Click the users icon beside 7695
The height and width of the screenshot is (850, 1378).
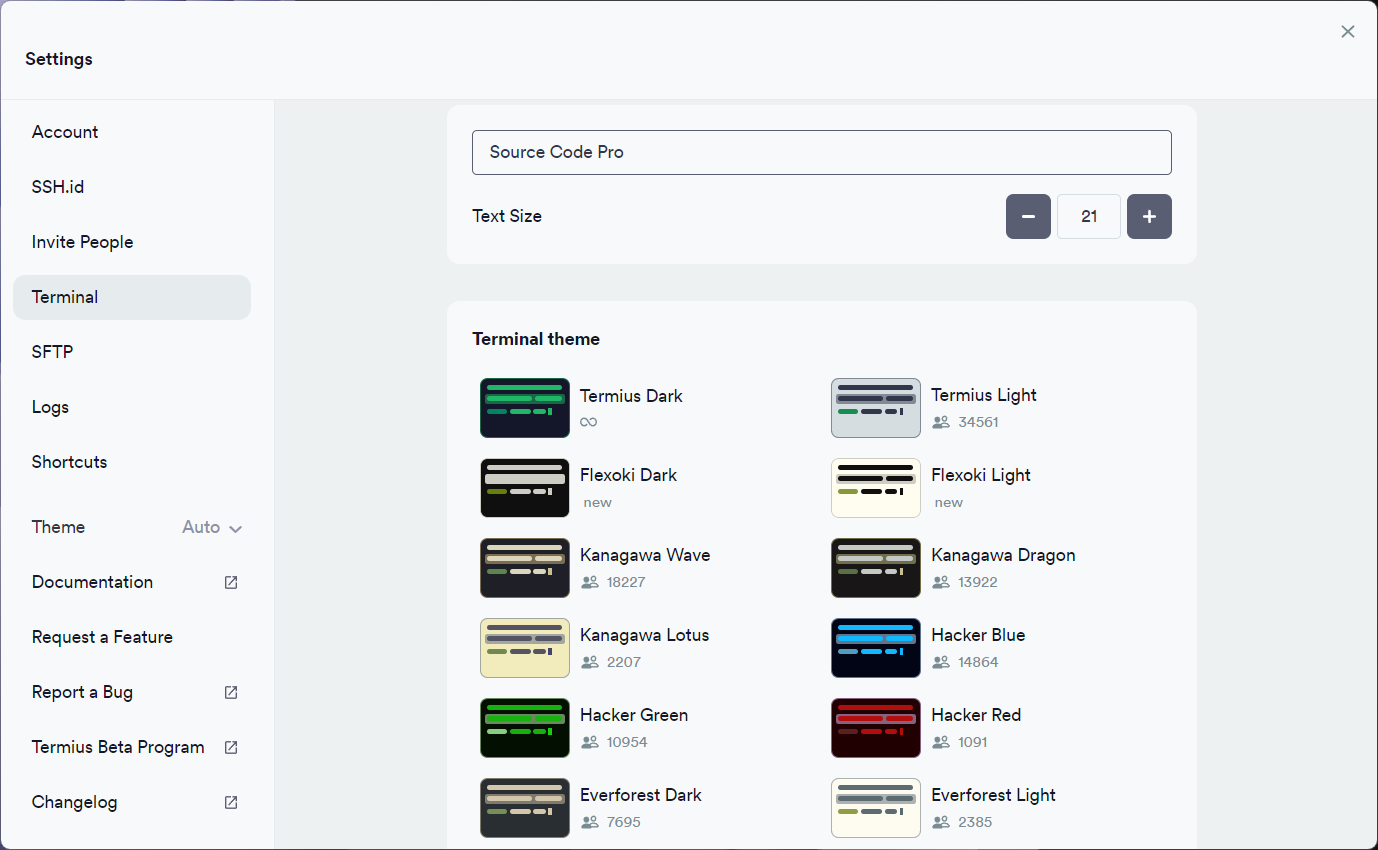pos(589,822)
